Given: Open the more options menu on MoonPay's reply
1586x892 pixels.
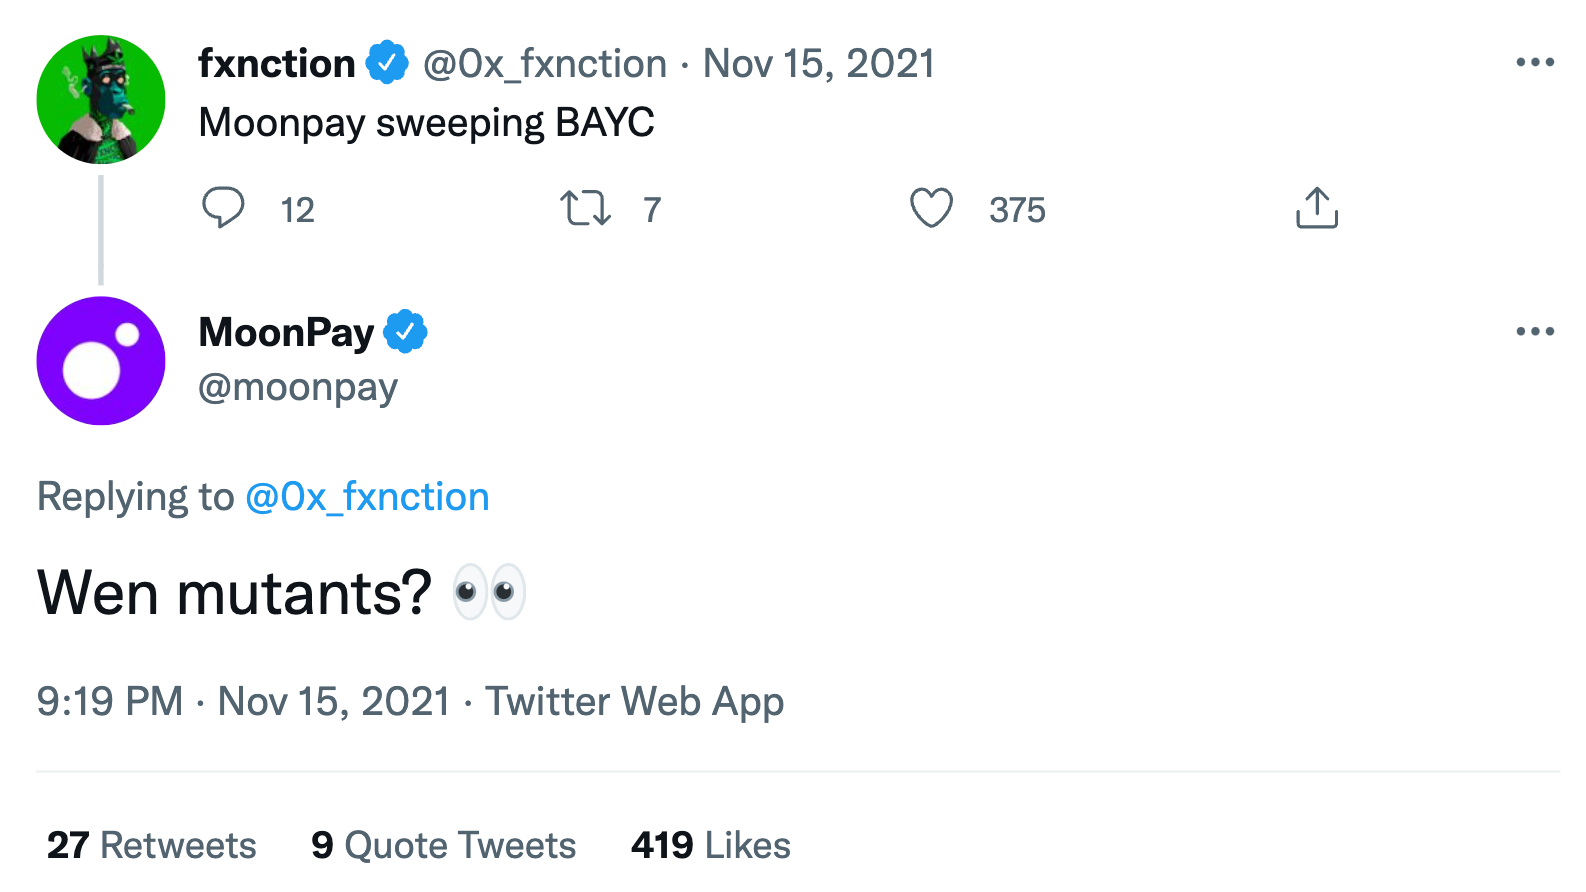Looking at the screenshot, I should click(x=1533, y=331).
